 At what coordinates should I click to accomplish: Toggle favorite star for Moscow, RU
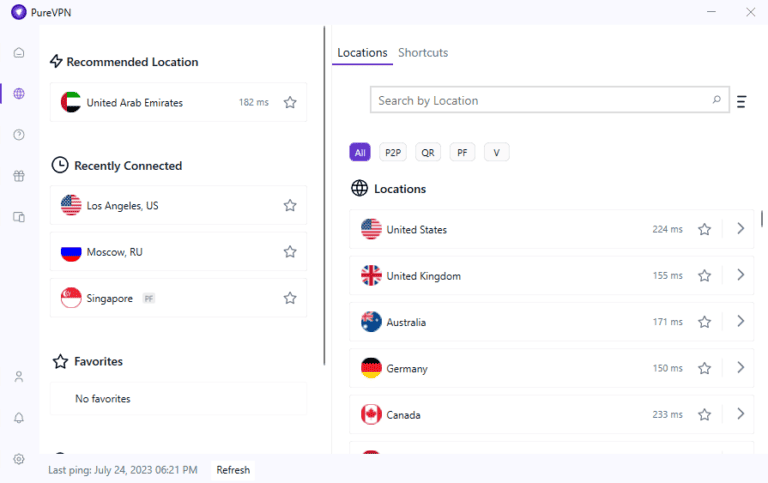(x=290, y=252)
